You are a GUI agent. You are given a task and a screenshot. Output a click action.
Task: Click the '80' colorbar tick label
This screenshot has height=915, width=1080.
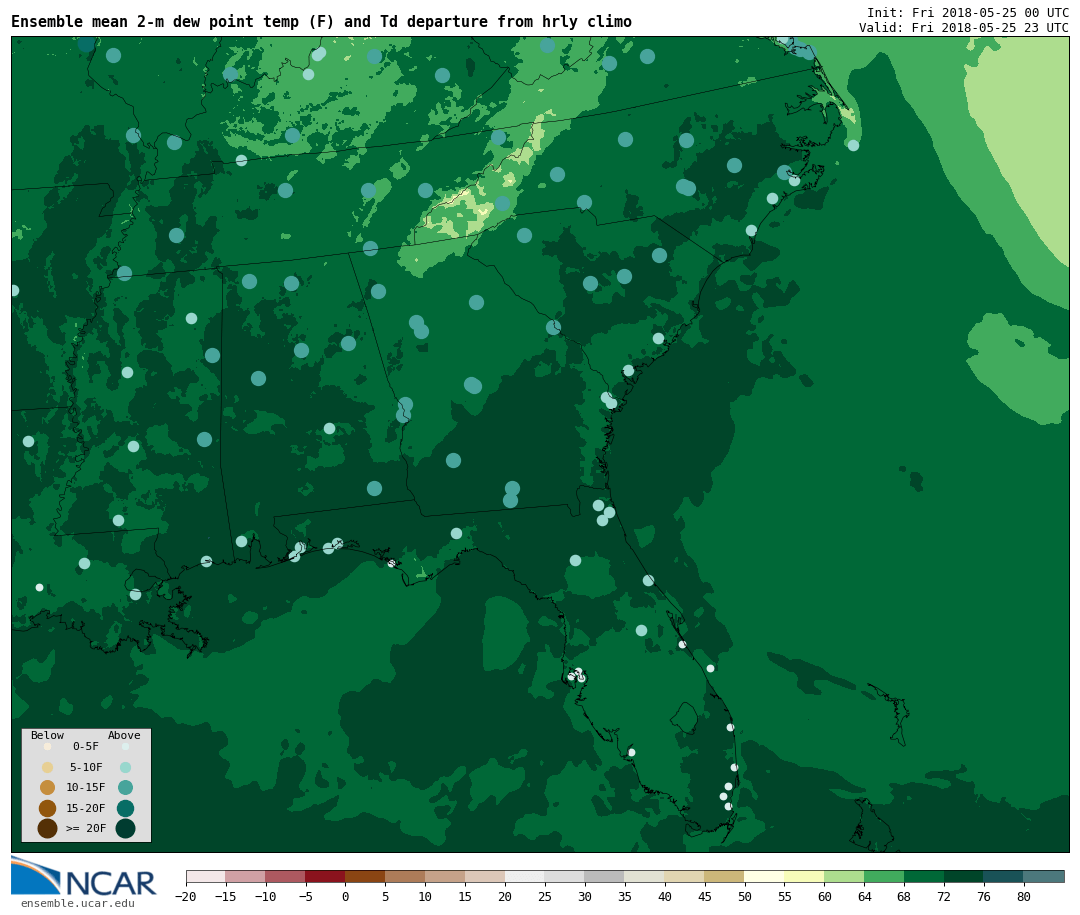[x=1024, y=896]
